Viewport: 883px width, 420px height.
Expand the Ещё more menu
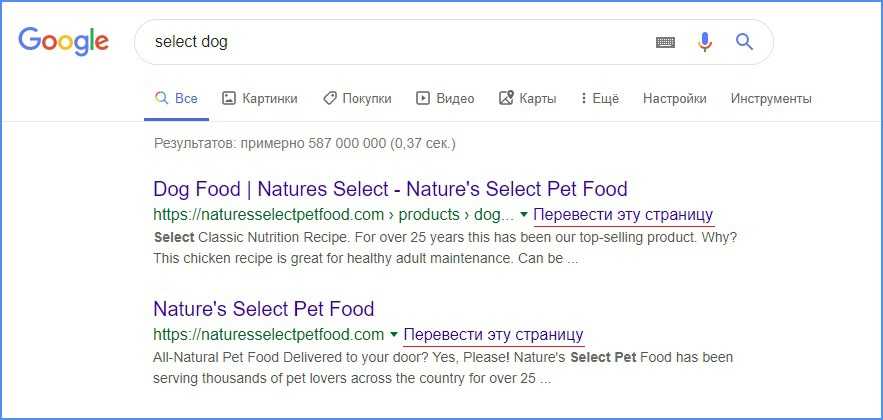(x=598, y=98)
